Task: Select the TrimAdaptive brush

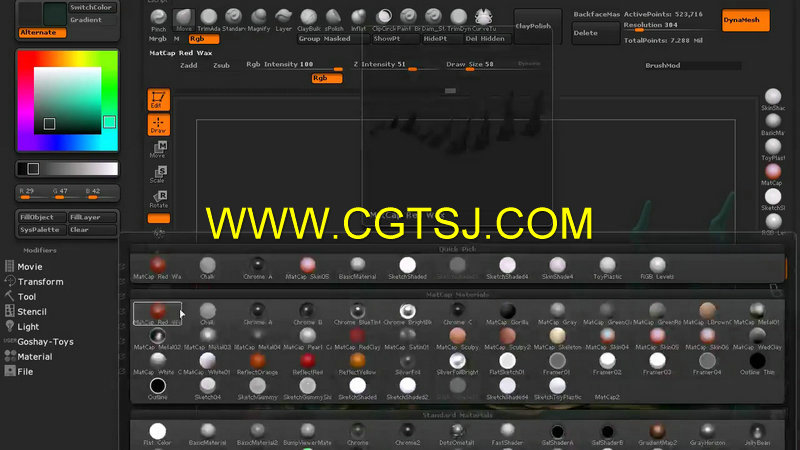Action: (209, 18)
